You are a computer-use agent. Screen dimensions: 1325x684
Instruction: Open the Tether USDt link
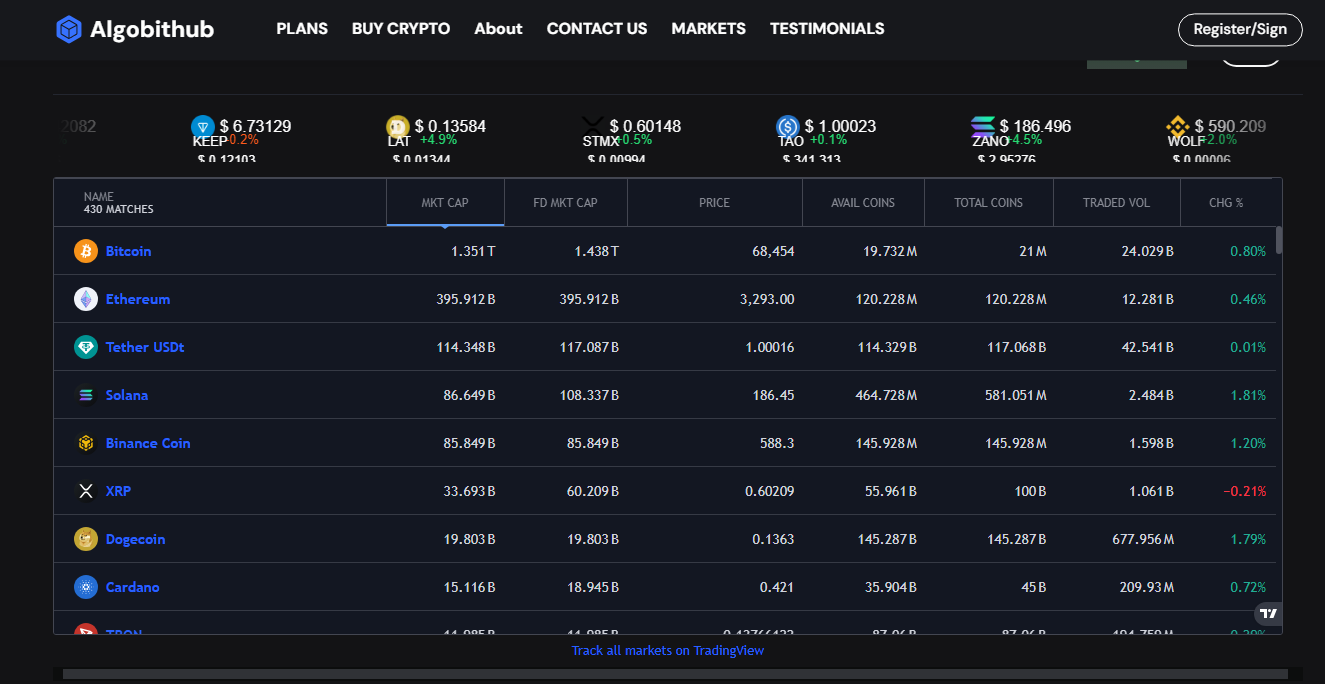[x=145, y=347]
